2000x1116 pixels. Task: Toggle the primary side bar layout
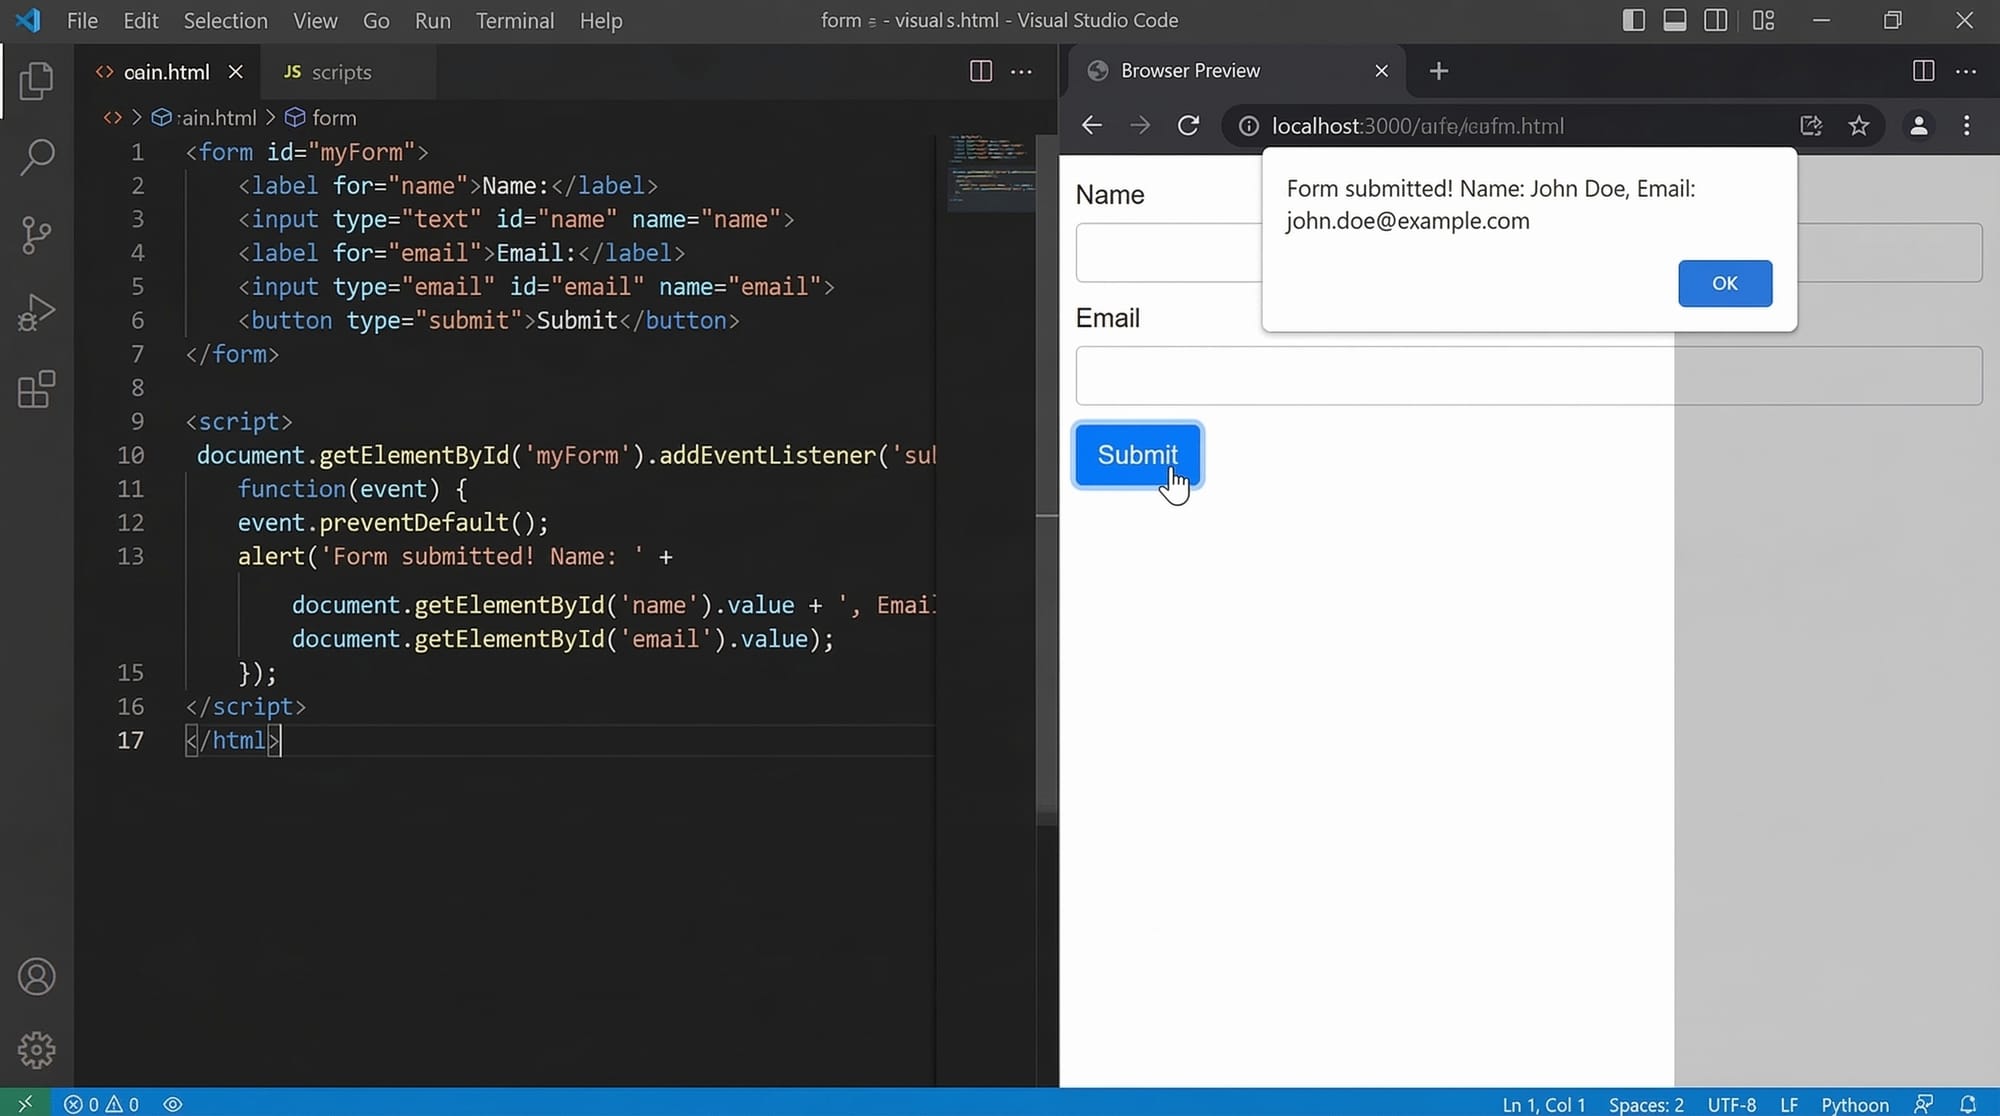(1633, 20)
